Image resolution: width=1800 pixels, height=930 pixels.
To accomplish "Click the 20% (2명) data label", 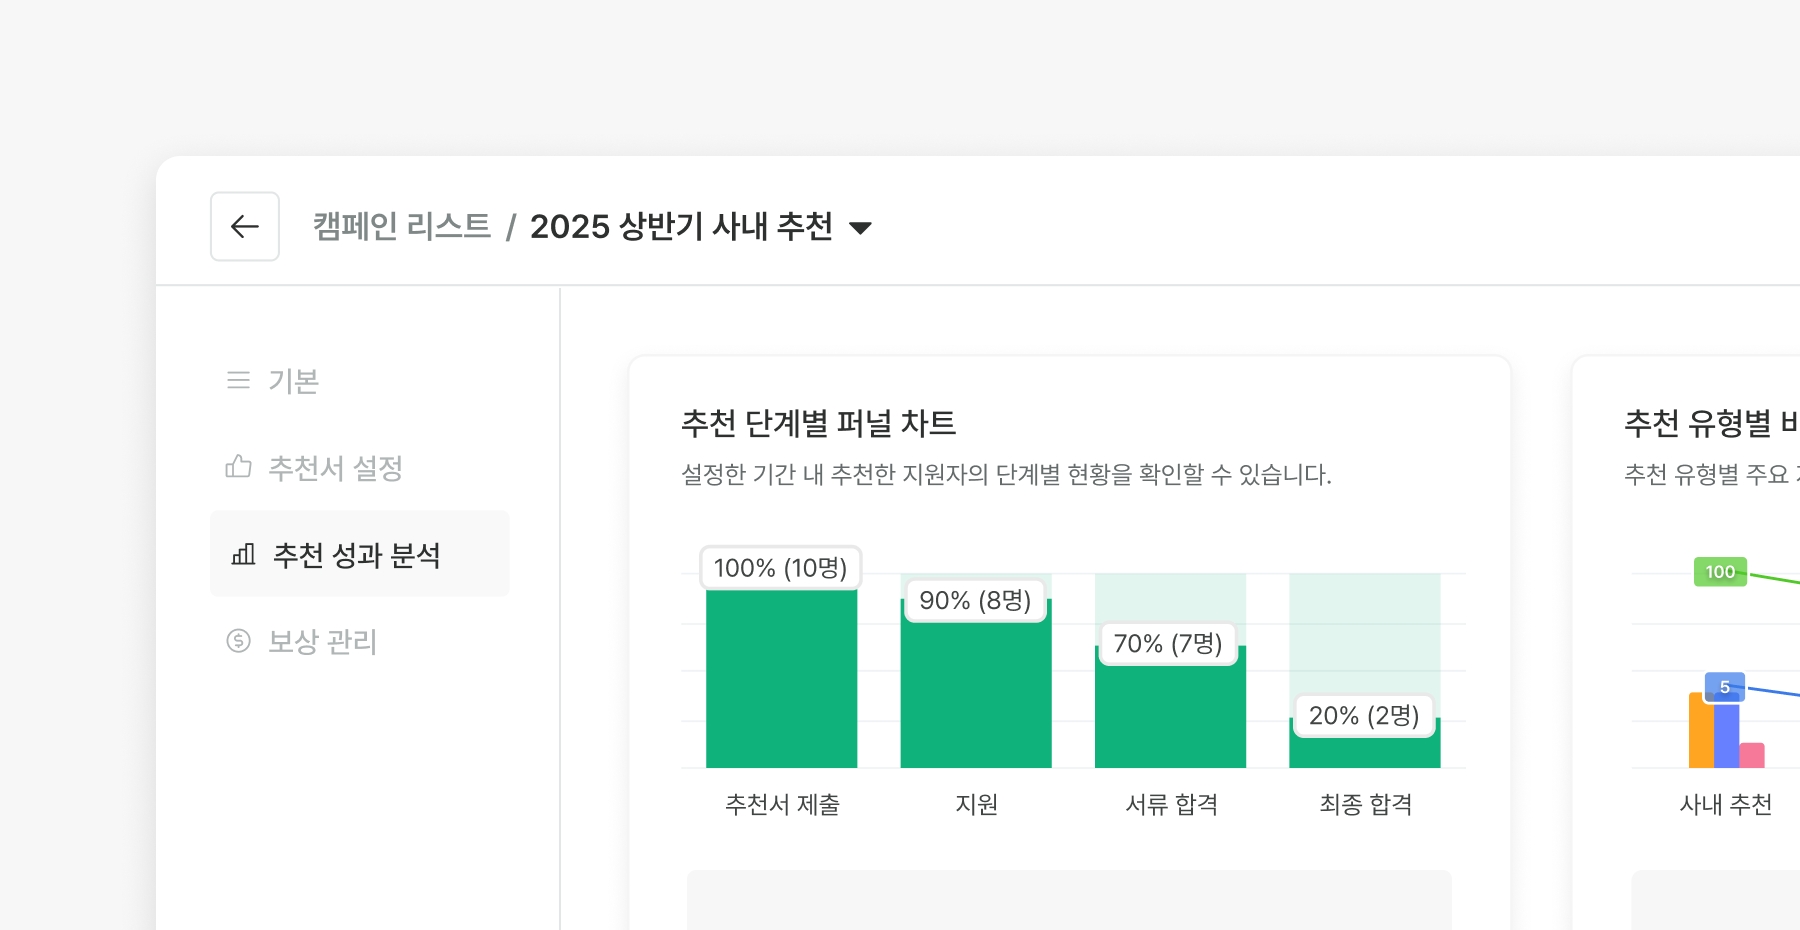I will pyautogui.click(x=1364, y=716).
